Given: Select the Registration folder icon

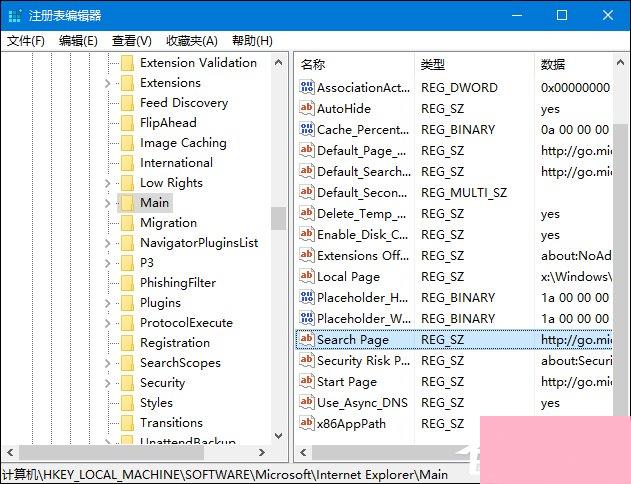Looking at the screenshot, I should click(x=127, y=343).
